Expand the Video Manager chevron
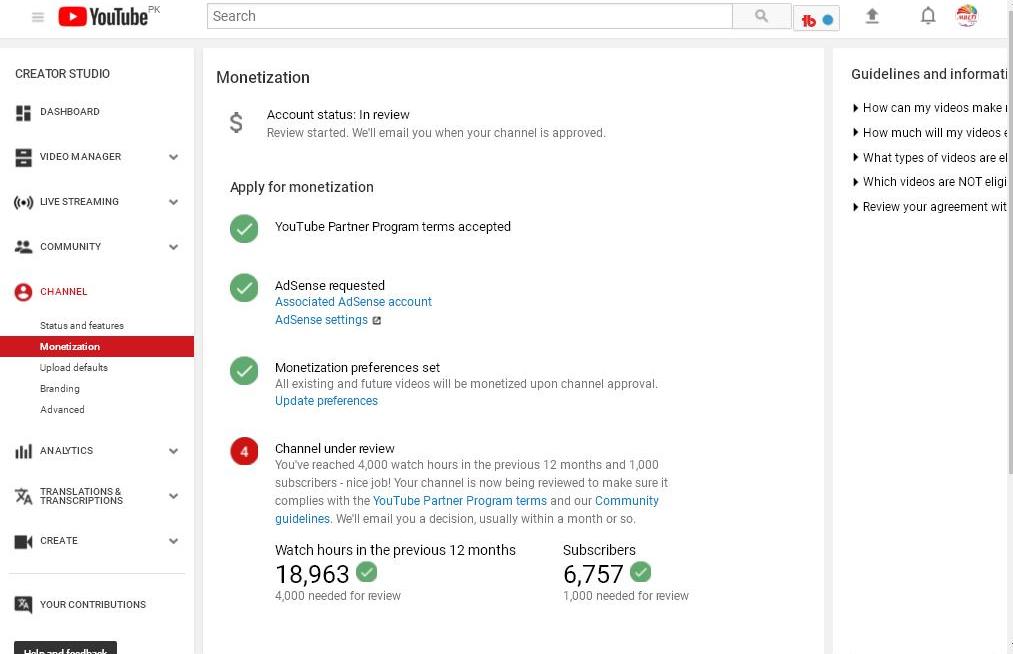The width and height of the screenshot is (1013, 654). [173, 157]
